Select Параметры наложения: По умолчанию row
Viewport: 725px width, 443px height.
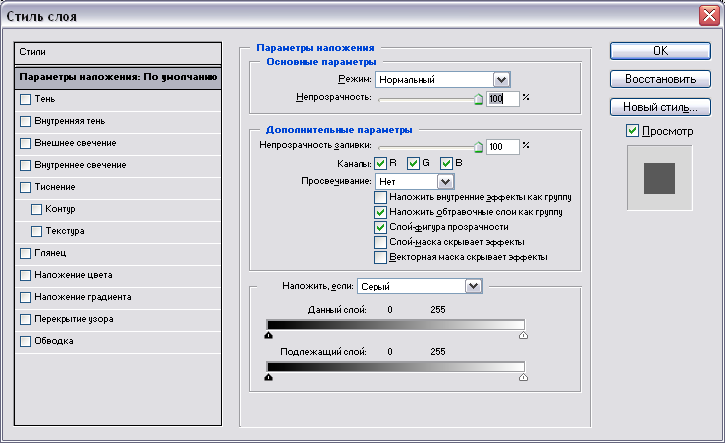[x=118, y=77]
